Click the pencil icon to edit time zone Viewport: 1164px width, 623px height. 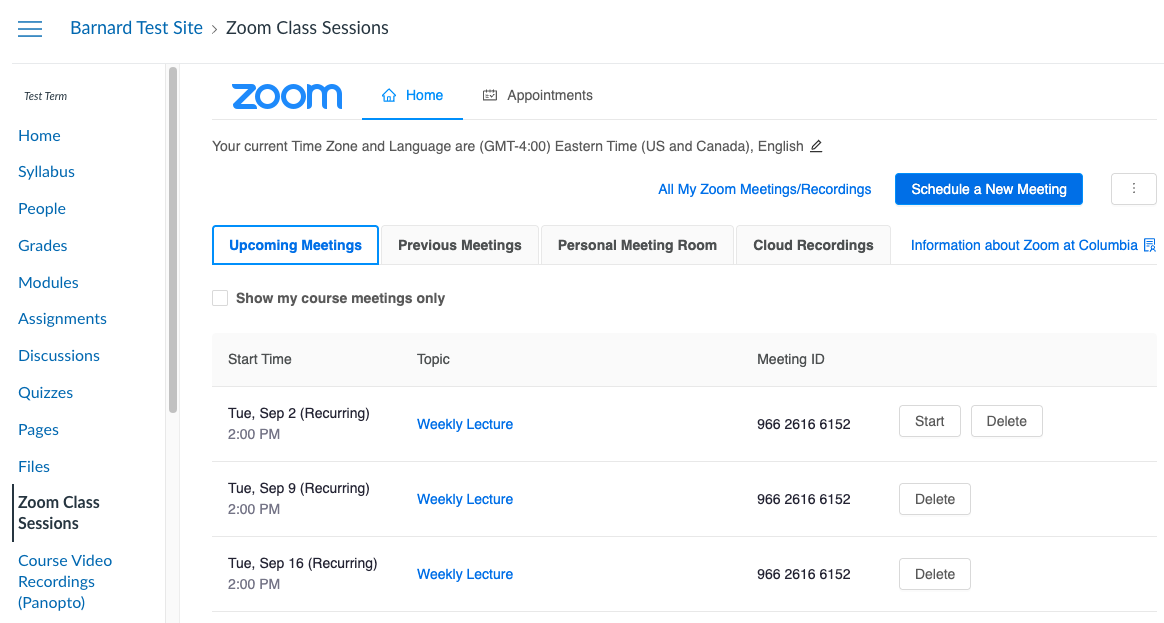[x=816, y=146]
